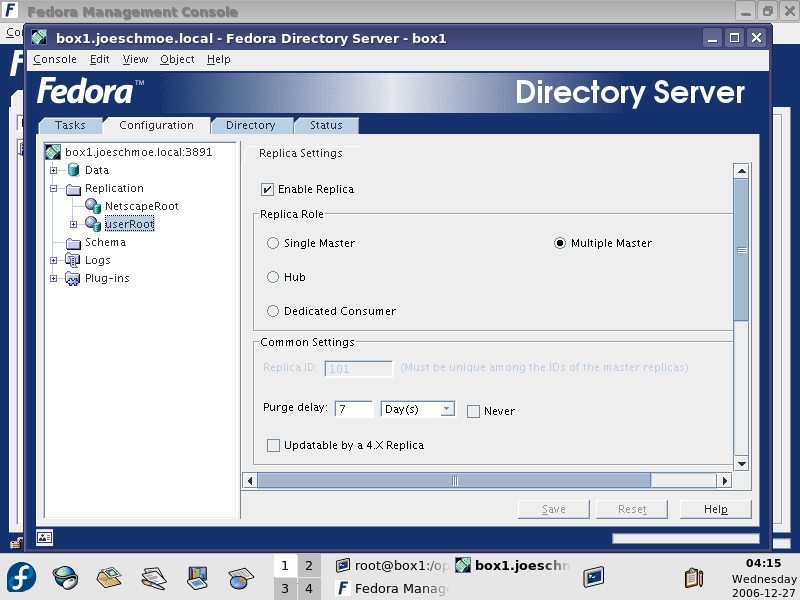The width and height of the screenshot is (800, 600).
Task: Click the Help button
Action: pyautogui.click(x=715, y=509)
